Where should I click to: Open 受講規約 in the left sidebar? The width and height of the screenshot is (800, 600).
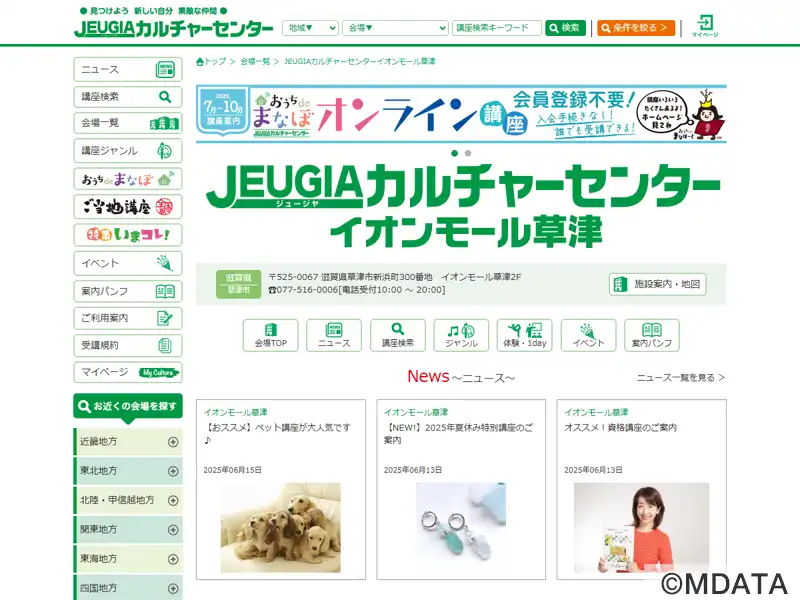[x=128, y=345]
